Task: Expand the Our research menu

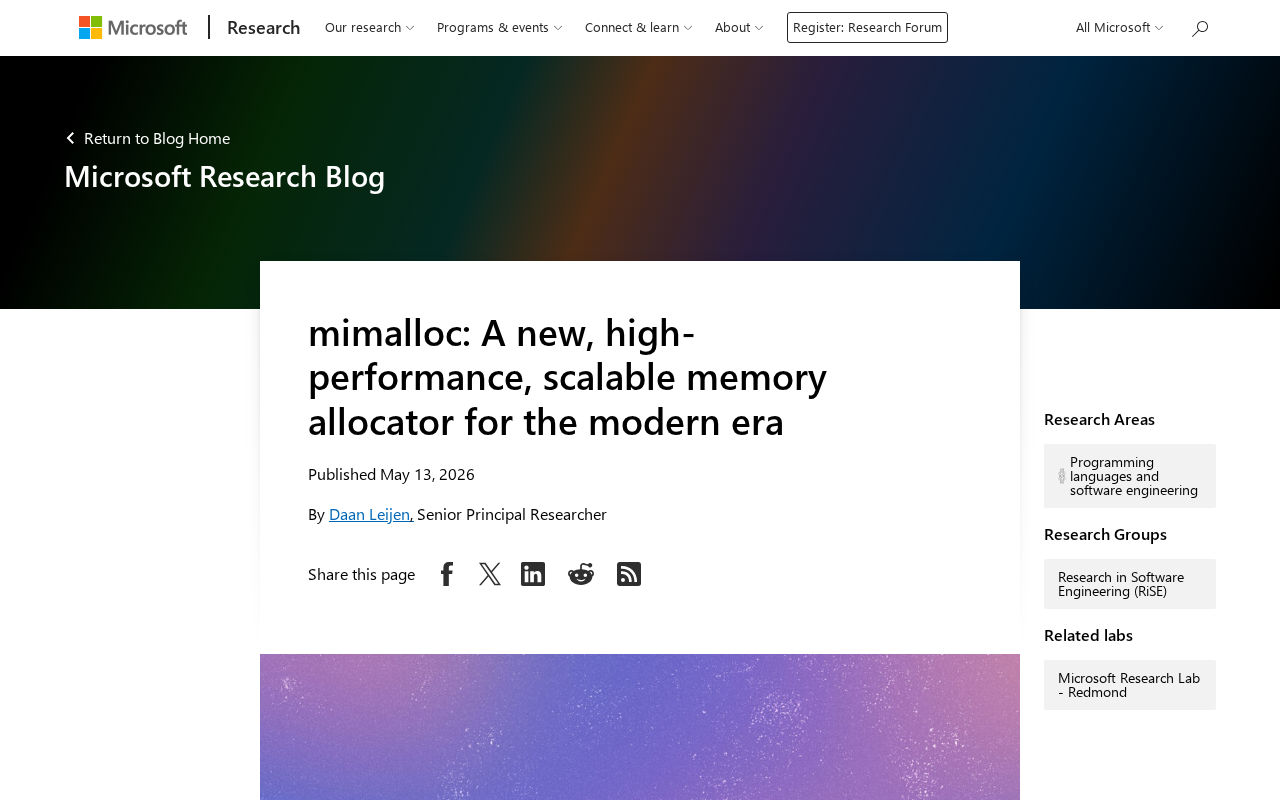Action: (370, 28)
